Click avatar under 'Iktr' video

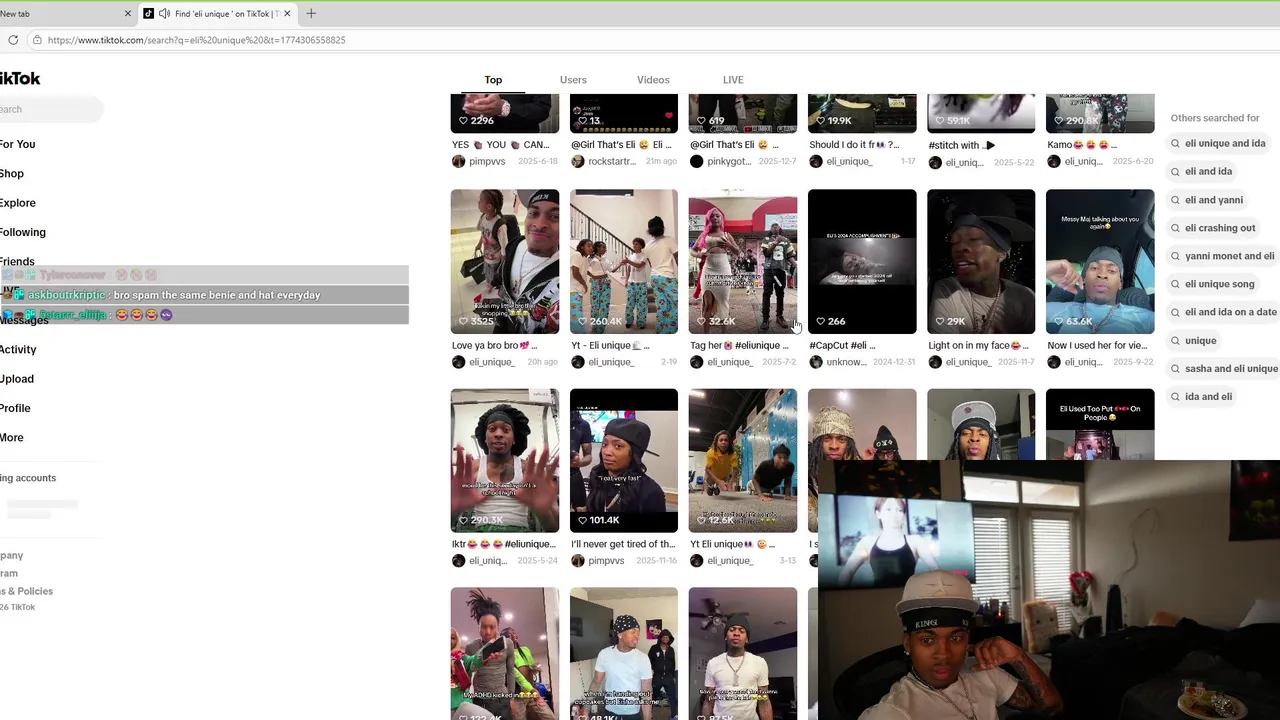tap(458, 561)
